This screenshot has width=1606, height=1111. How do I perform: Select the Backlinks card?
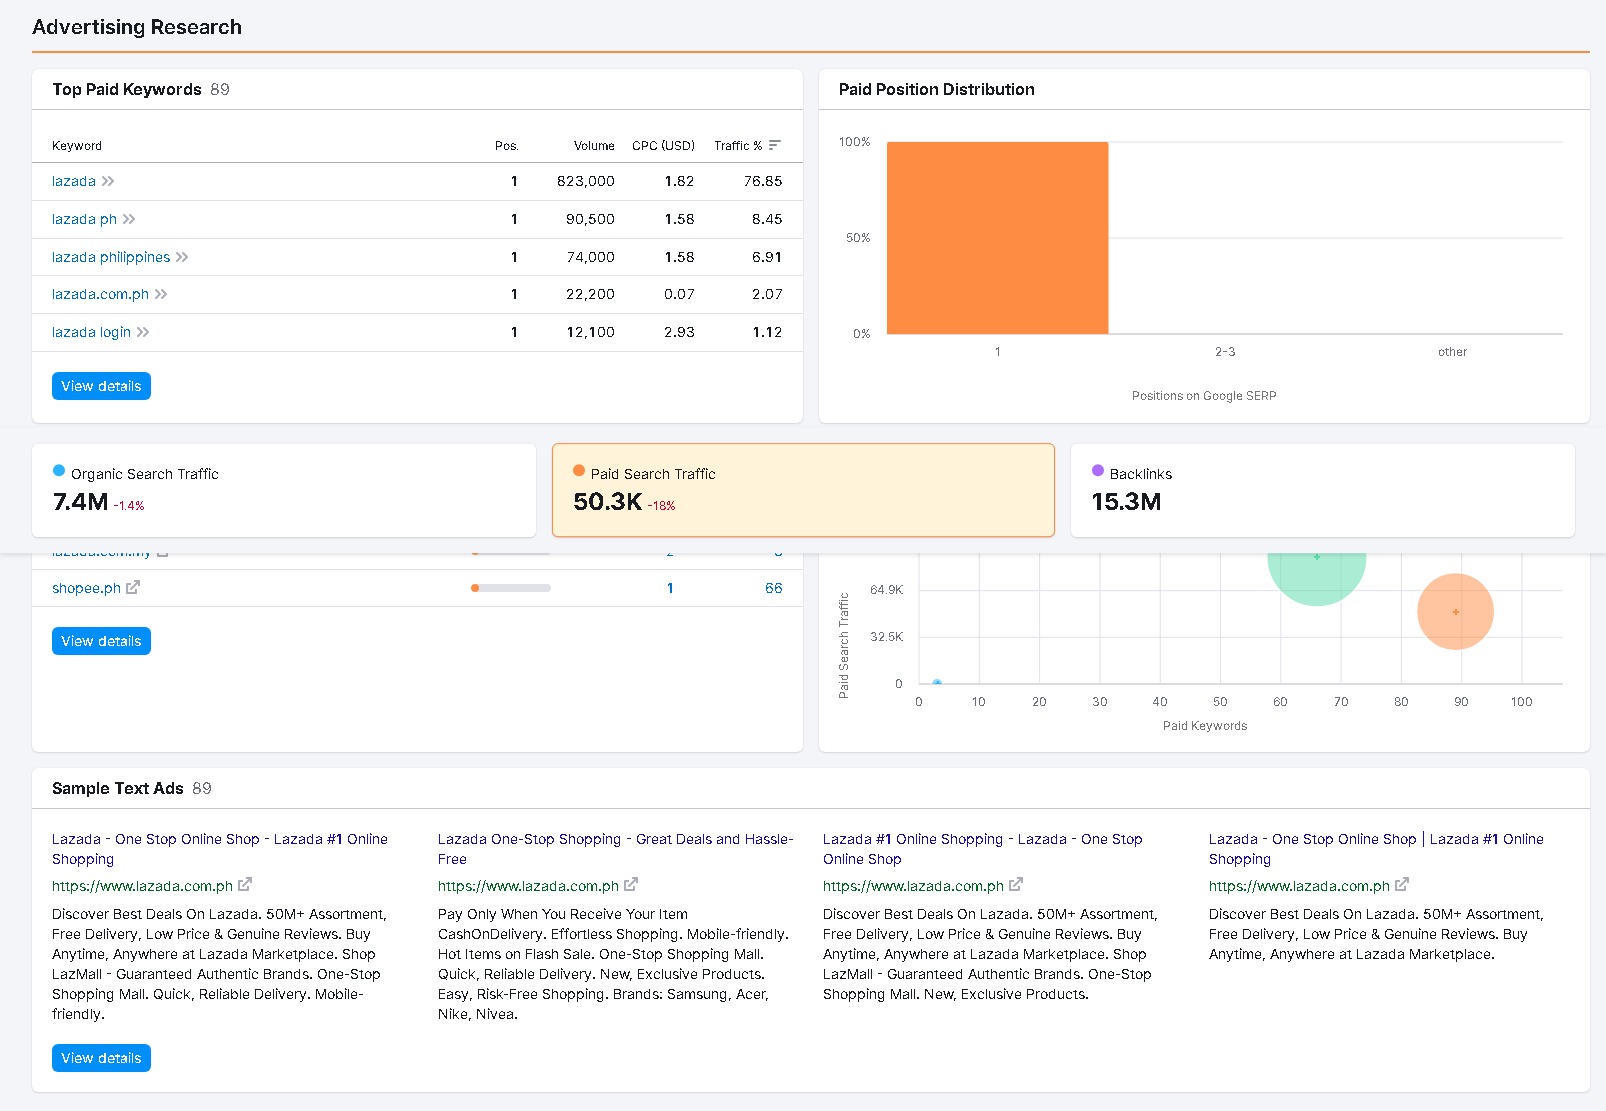click(x=1323, y=490)
